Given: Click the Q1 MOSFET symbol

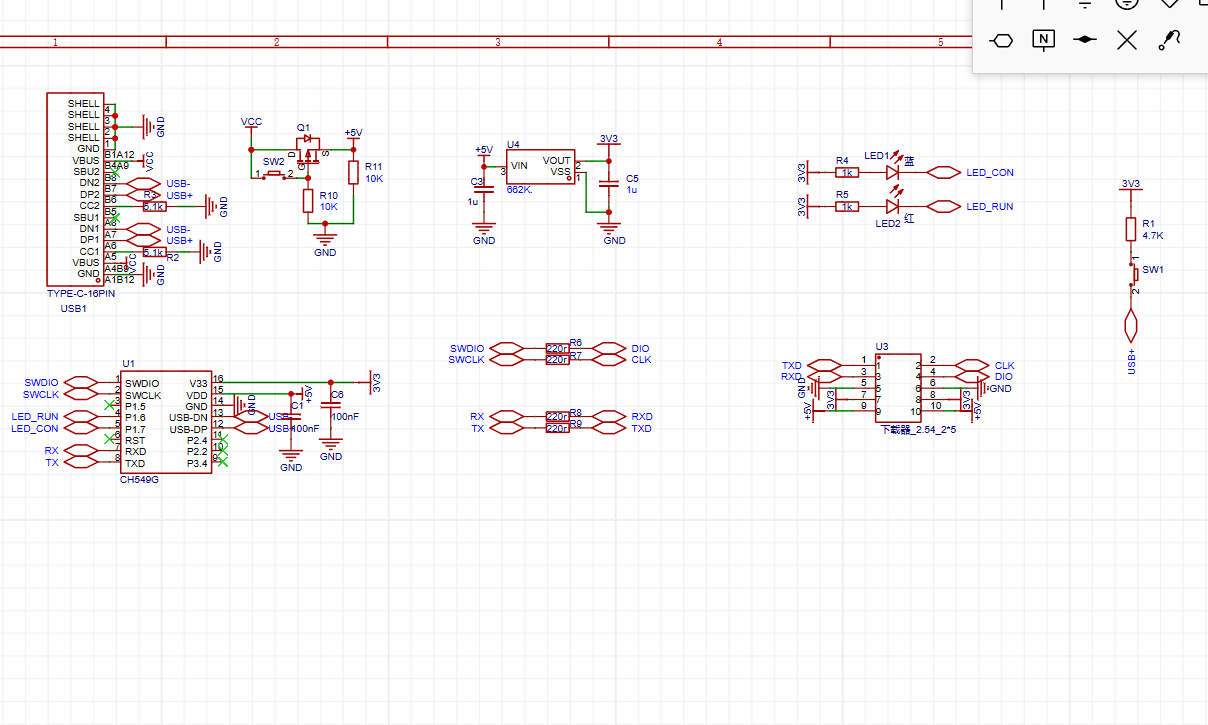Looking at the screenshot, I should [309, 150].
